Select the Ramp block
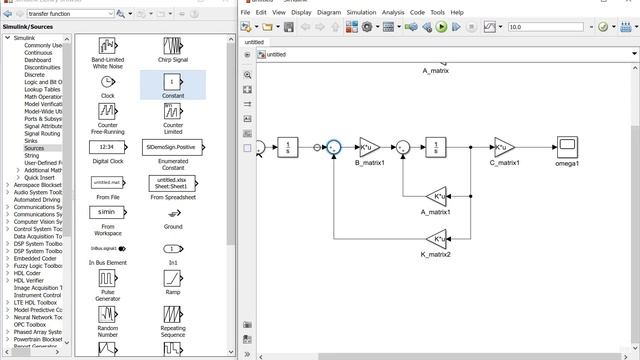Viewport: 640px width, 360px height. [x=173, y=278]
